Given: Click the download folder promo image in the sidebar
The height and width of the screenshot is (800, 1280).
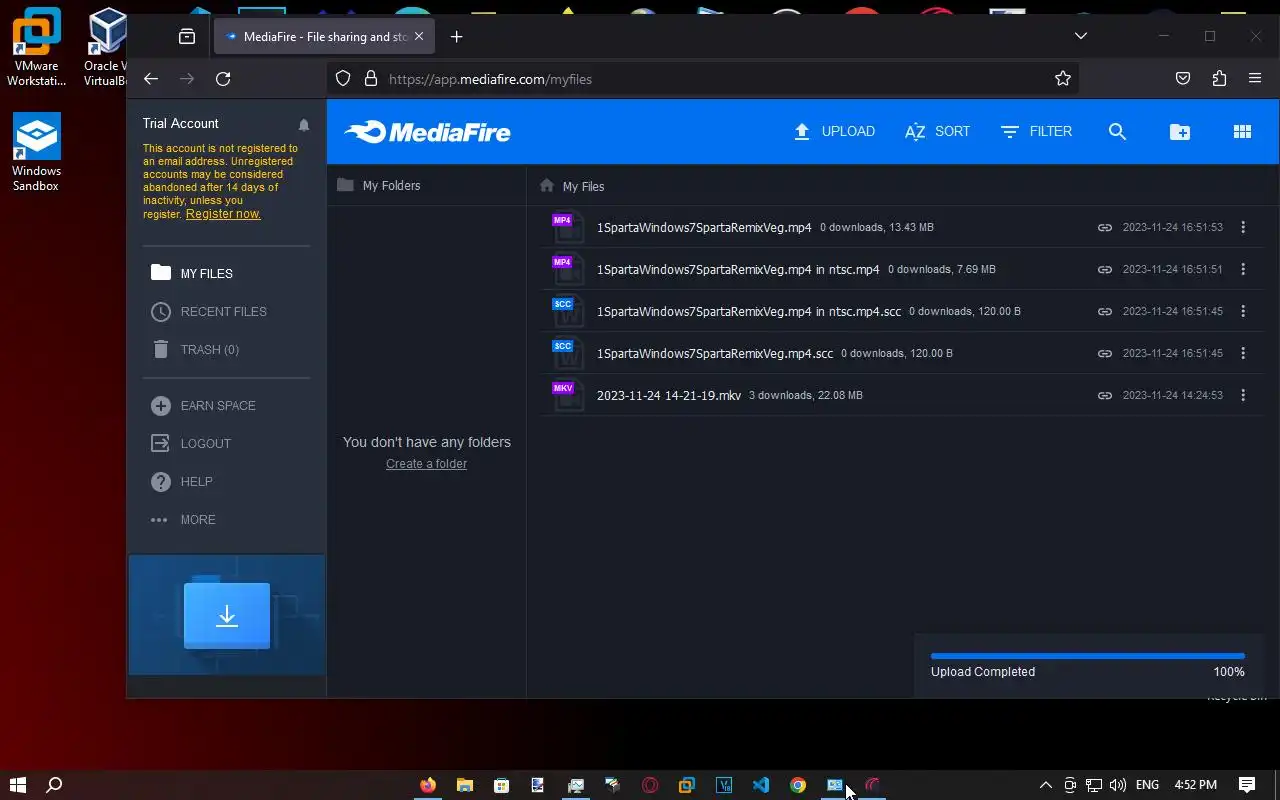Looking at the screenshot, I should tap(227, 615).
